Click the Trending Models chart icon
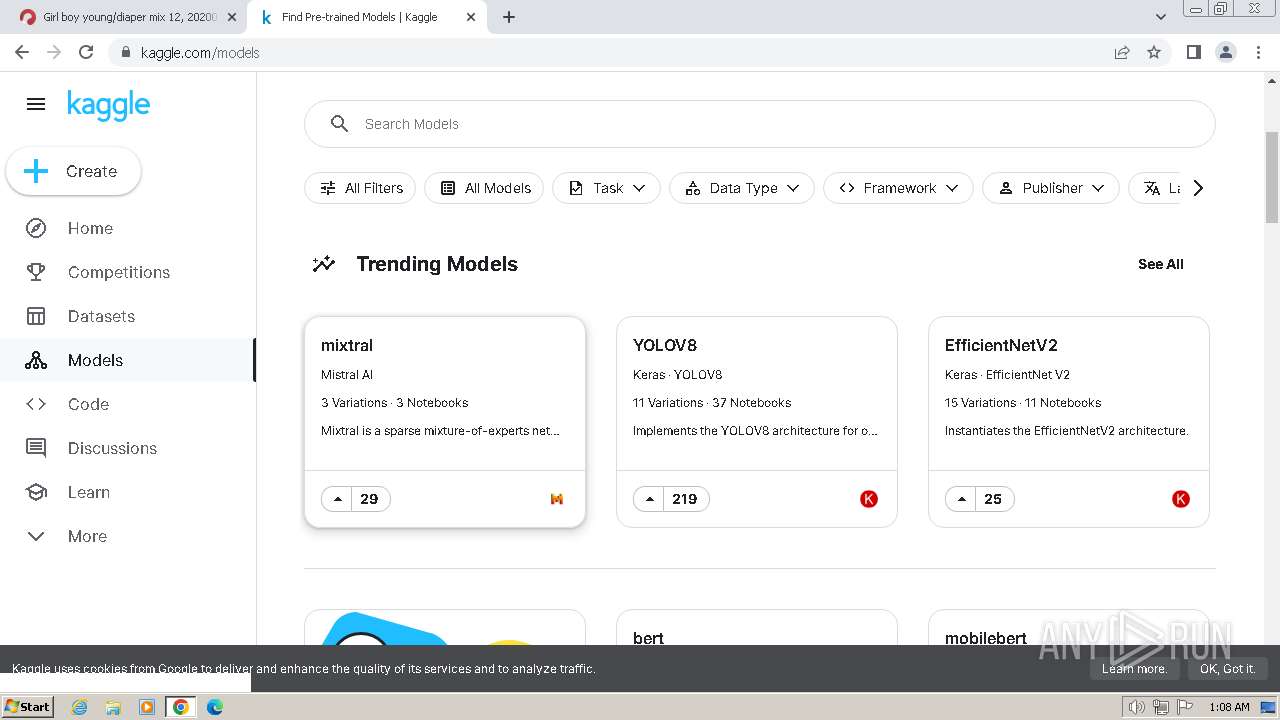This screenshot has height=720, width=1280. pyautogui.click(x=323, y=264)
